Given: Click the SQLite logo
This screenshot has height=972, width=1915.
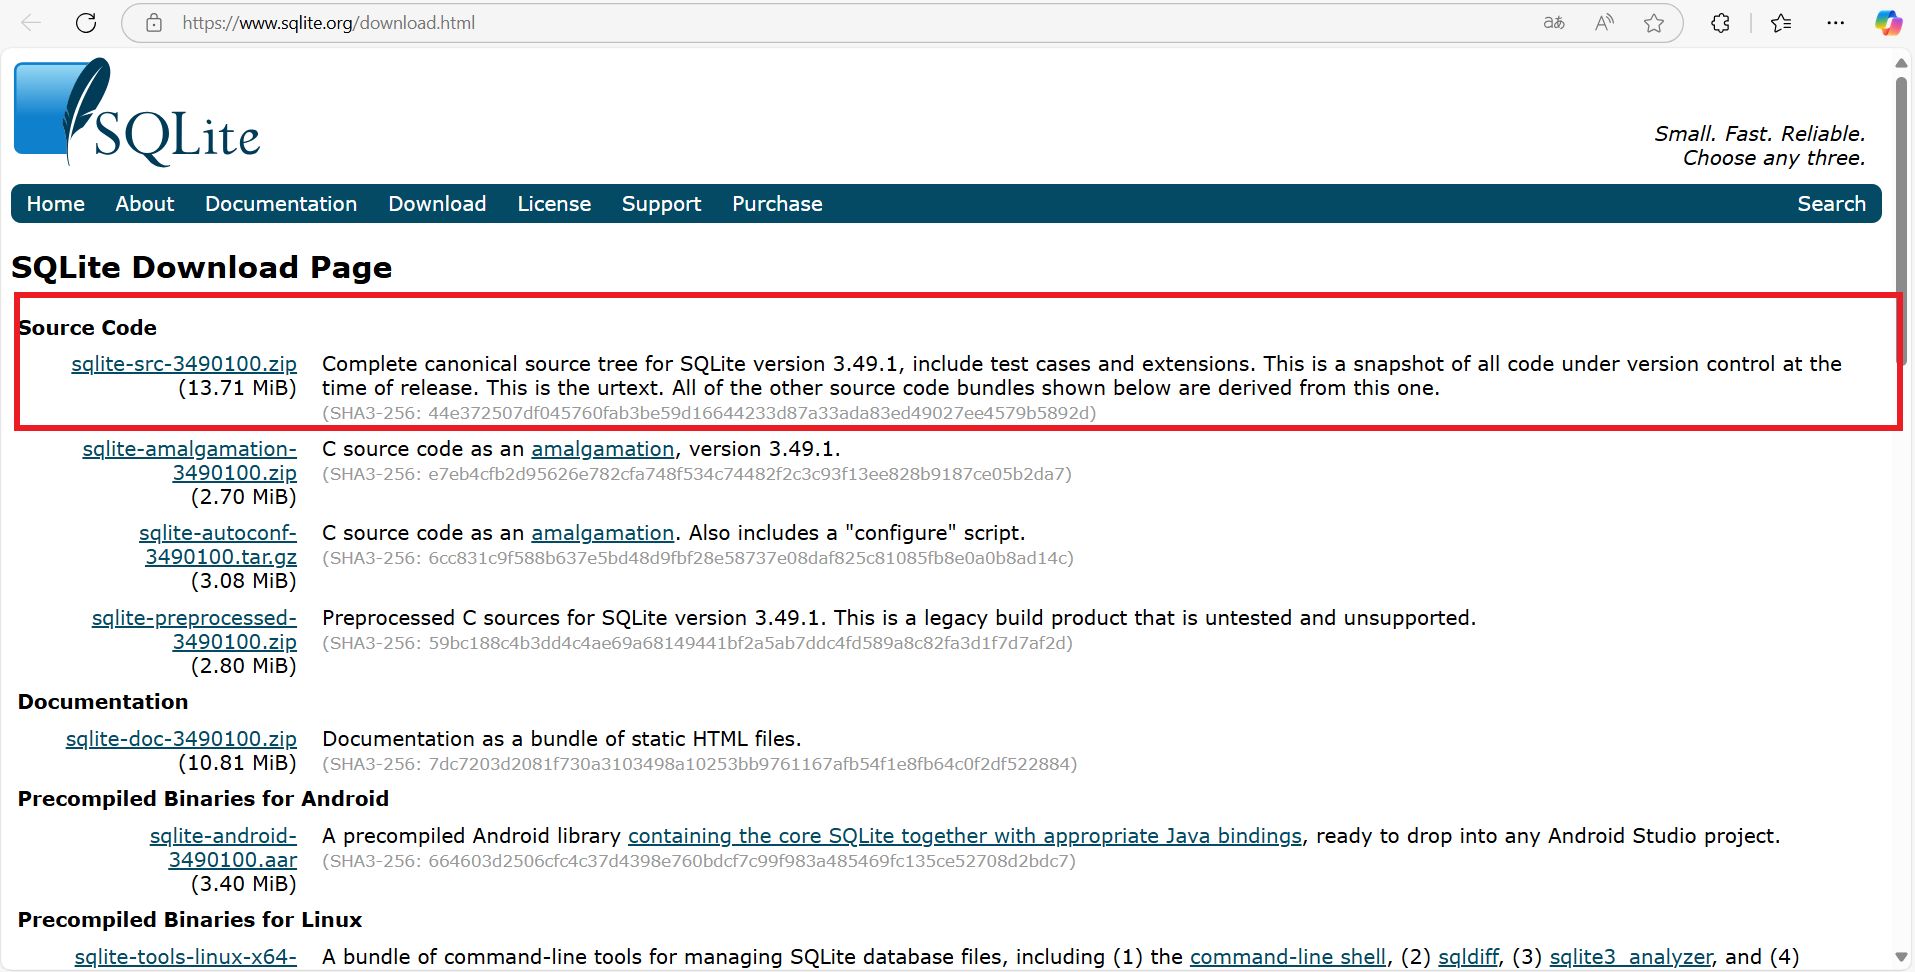Looking at the screenshot, I should [x=137, y=113].
